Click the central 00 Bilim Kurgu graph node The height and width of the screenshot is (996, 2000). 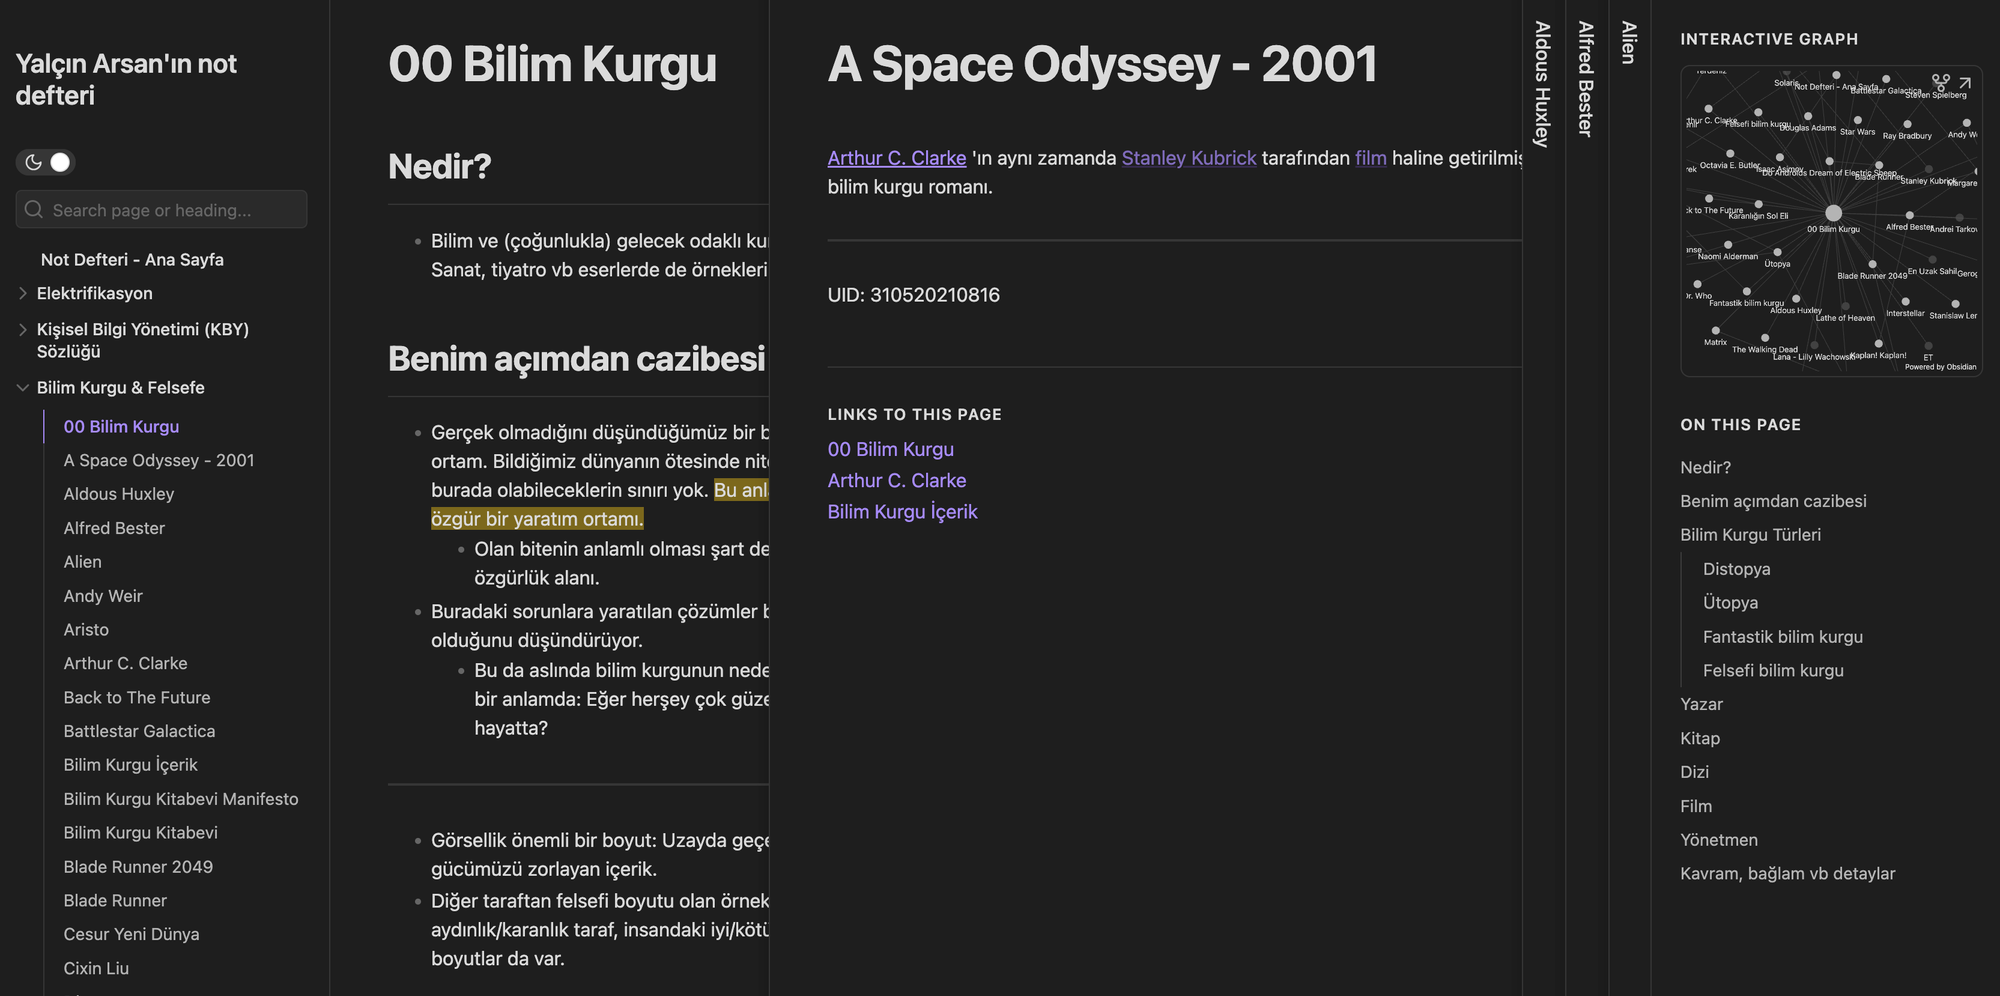pyautogui.click(x=1833, y=213)
